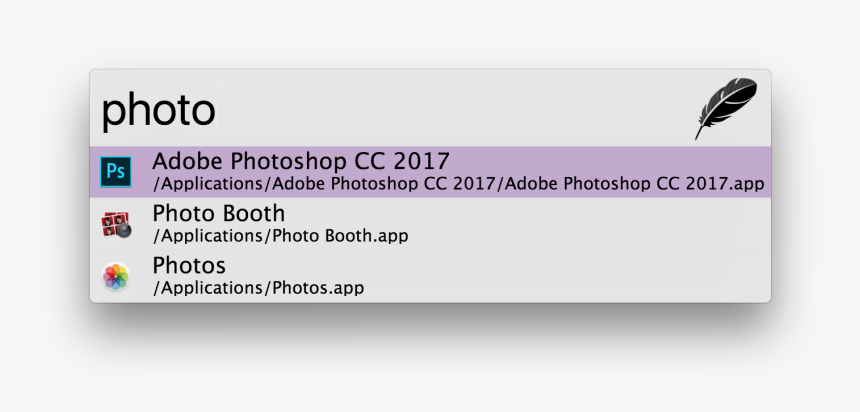Click the /Applications/Photo Booth.app path text
The image size is (860, 412).
coord(280,236)
